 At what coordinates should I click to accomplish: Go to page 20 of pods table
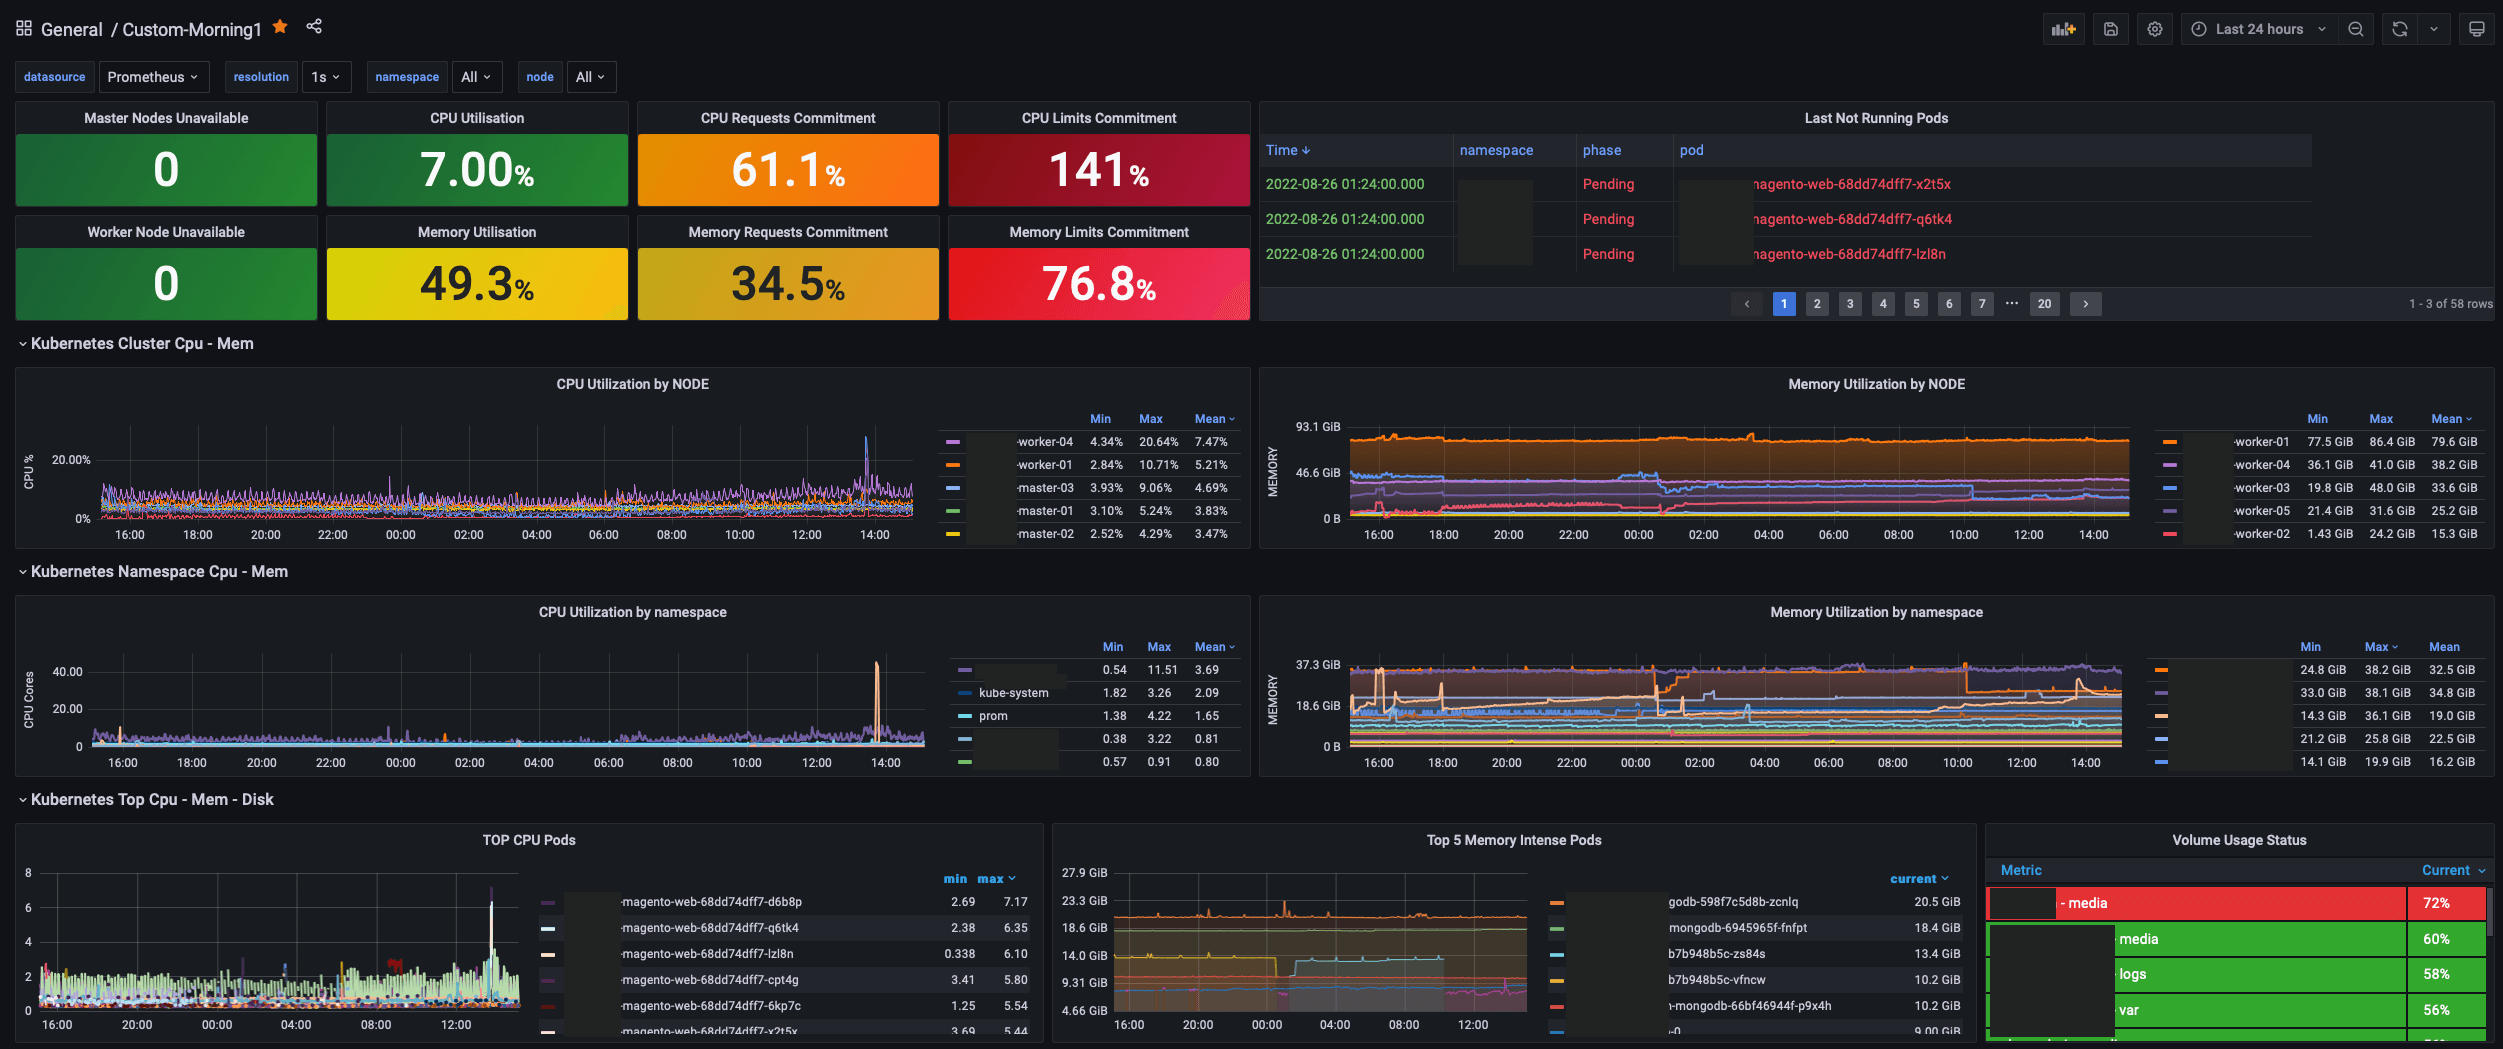point(2044,304)
